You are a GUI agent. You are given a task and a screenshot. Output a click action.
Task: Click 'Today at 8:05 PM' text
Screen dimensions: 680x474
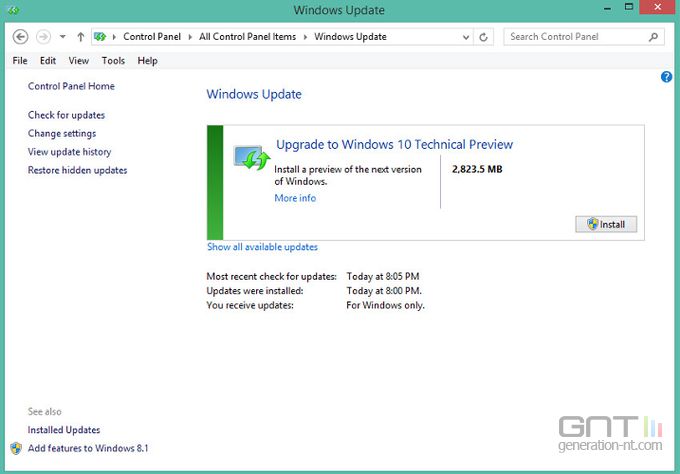pos(383,276)
